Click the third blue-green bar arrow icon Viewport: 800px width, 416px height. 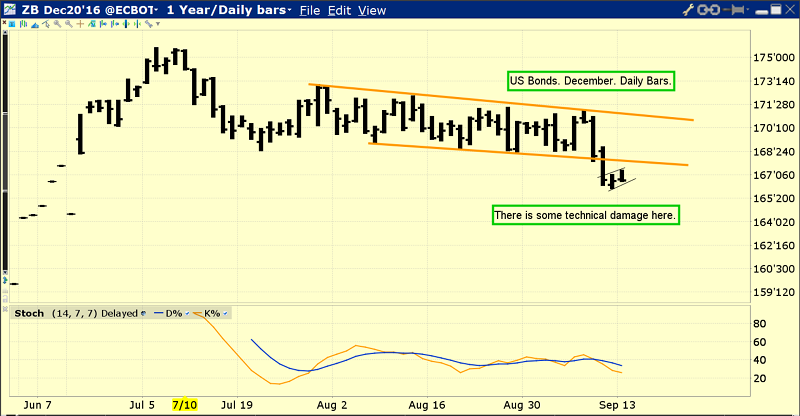(x=126, y=24)
